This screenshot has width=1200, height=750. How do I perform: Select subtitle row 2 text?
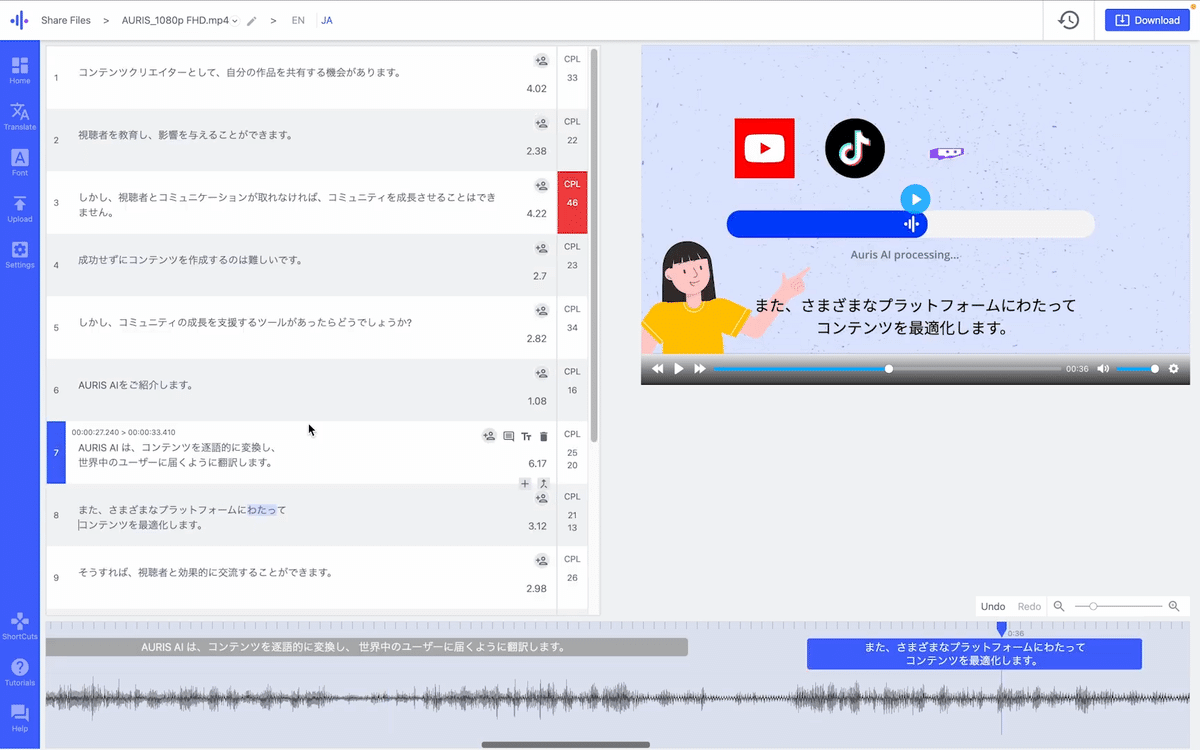pyautogui.click(x=185, y=135)
